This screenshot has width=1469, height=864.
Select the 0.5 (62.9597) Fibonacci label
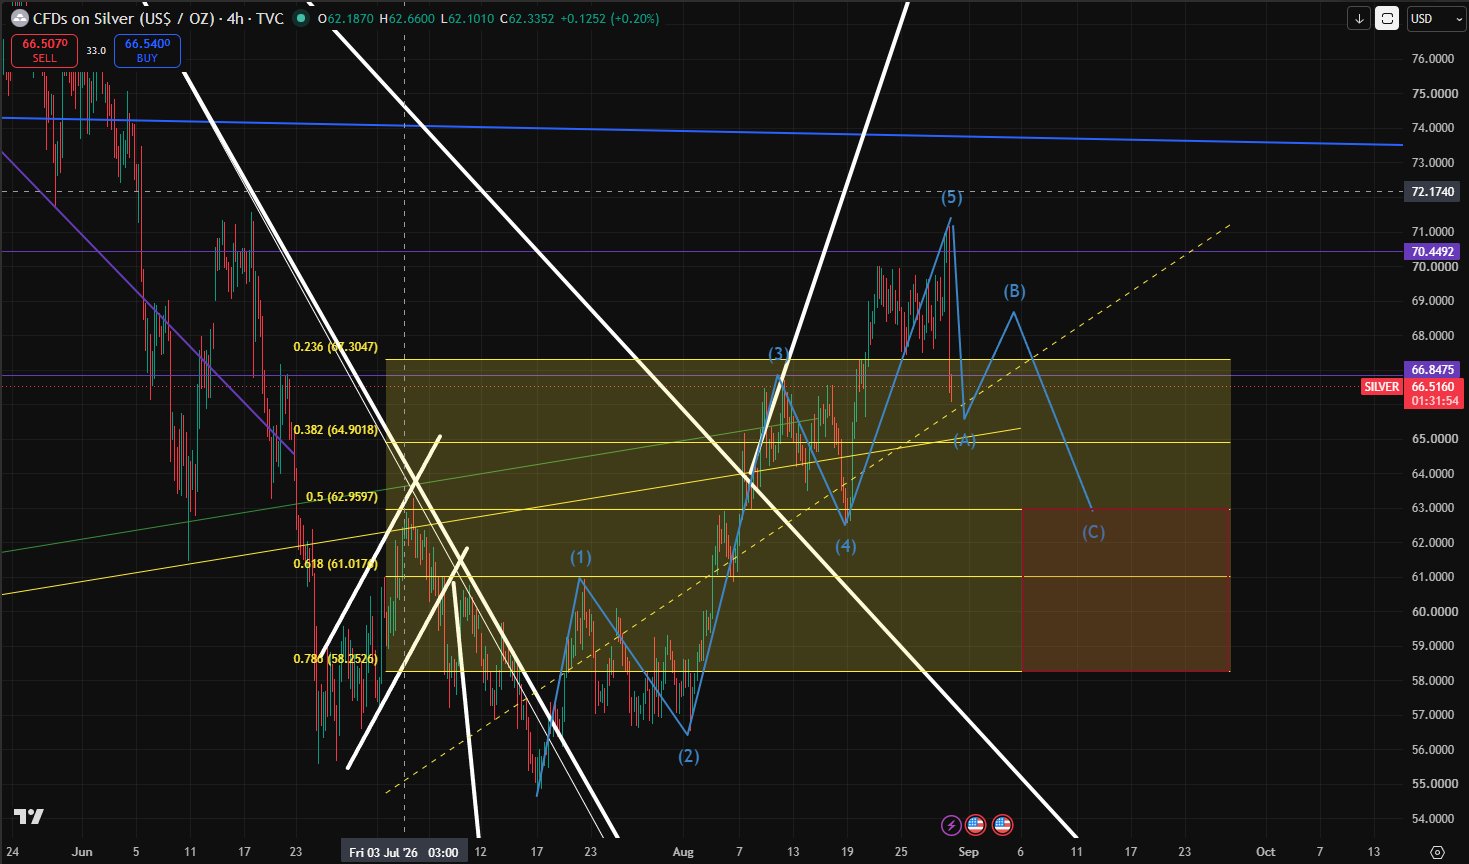point(341,497)
